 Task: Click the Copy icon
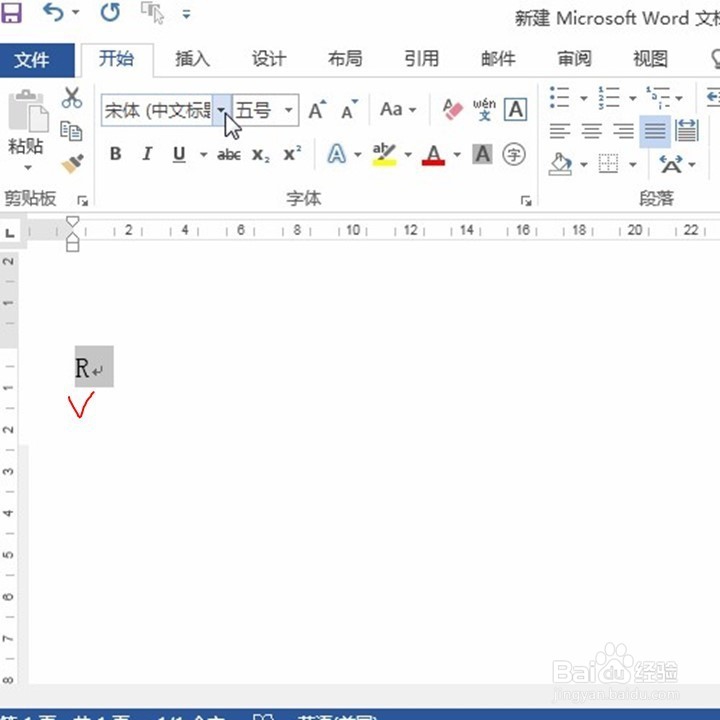[71, 131]
